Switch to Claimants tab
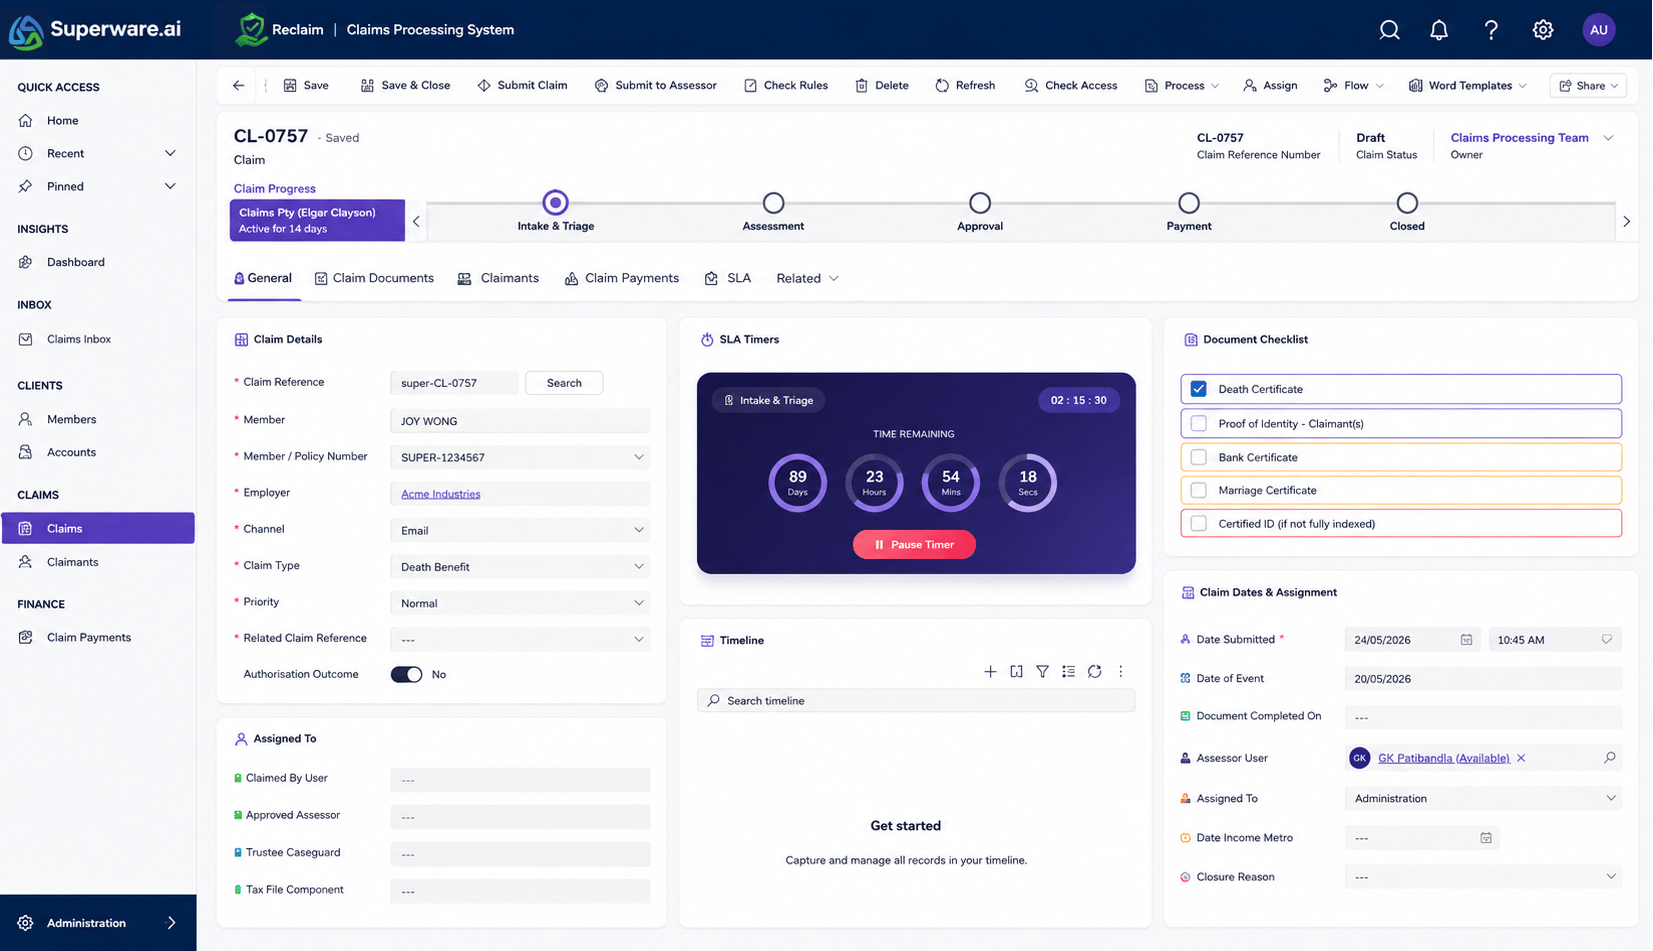This screenshot has width=1653, height=951. point(498,278)
